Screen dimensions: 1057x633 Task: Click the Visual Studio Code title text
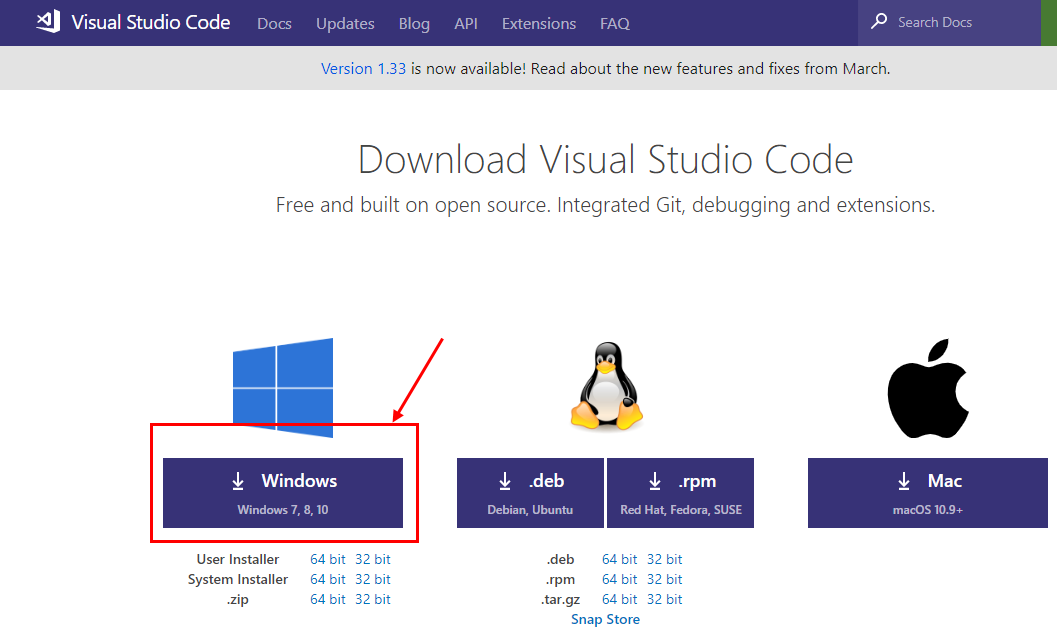coord(151,22)
